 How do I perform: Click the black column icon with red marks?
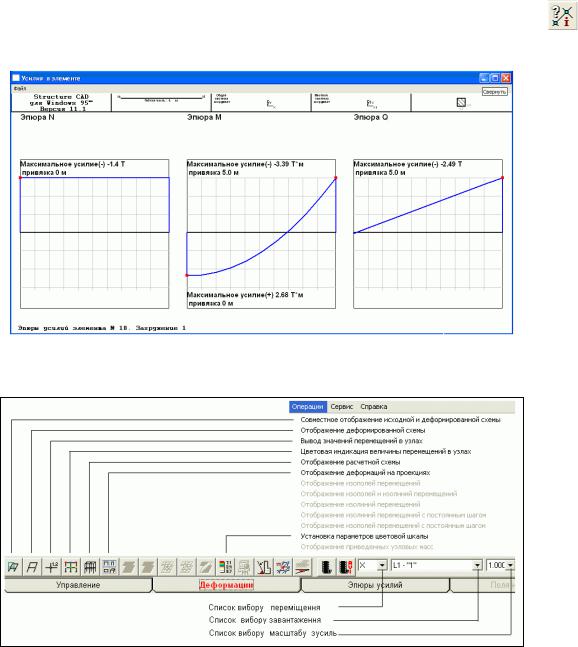[346, 567]
